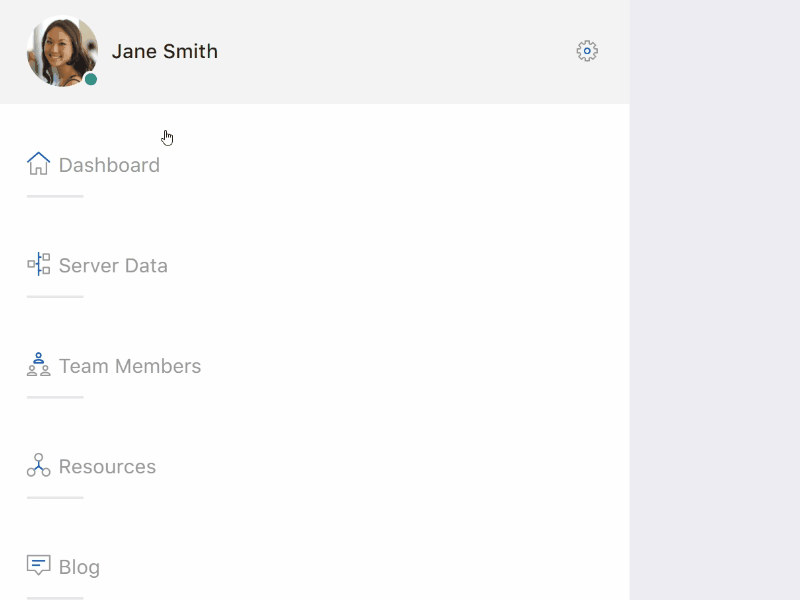Select the Dashboard menu label

pos(109,165)
